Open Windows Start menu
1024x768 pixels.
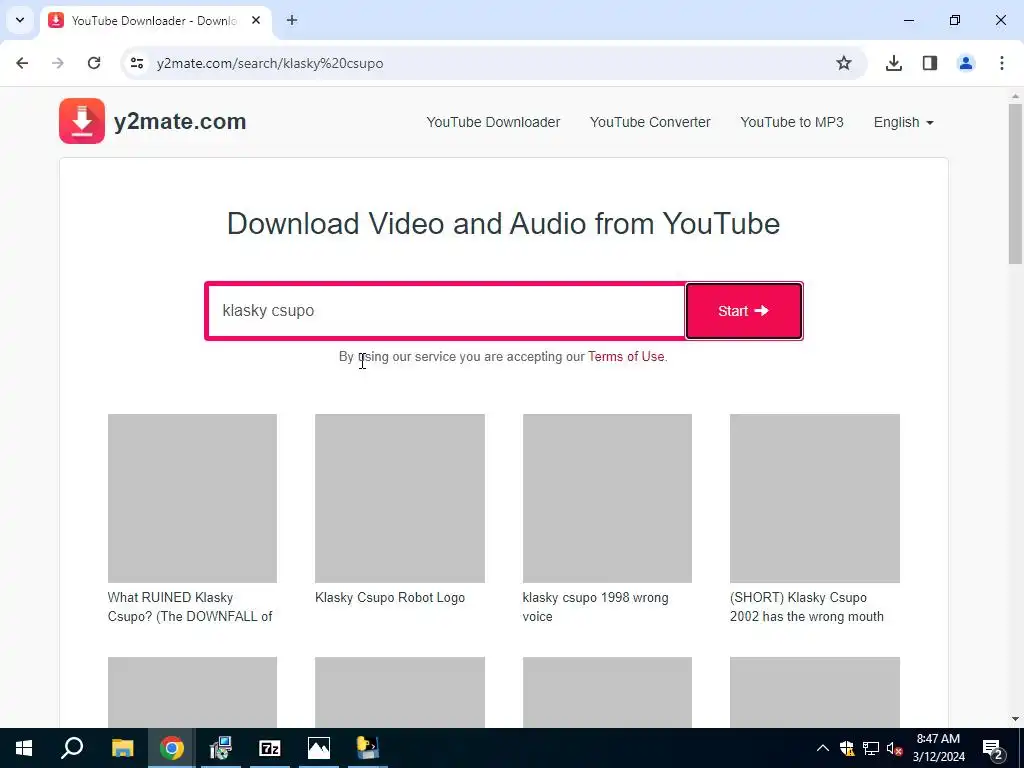[x=24, y=748]
